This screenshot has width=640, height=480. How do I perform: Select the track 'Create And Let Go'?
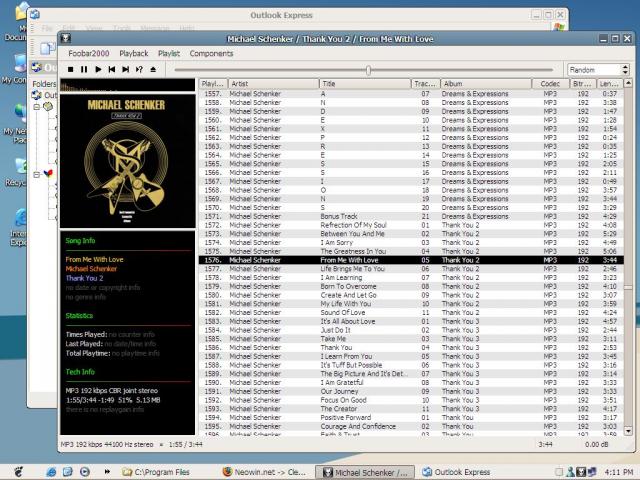coord(411,295)
